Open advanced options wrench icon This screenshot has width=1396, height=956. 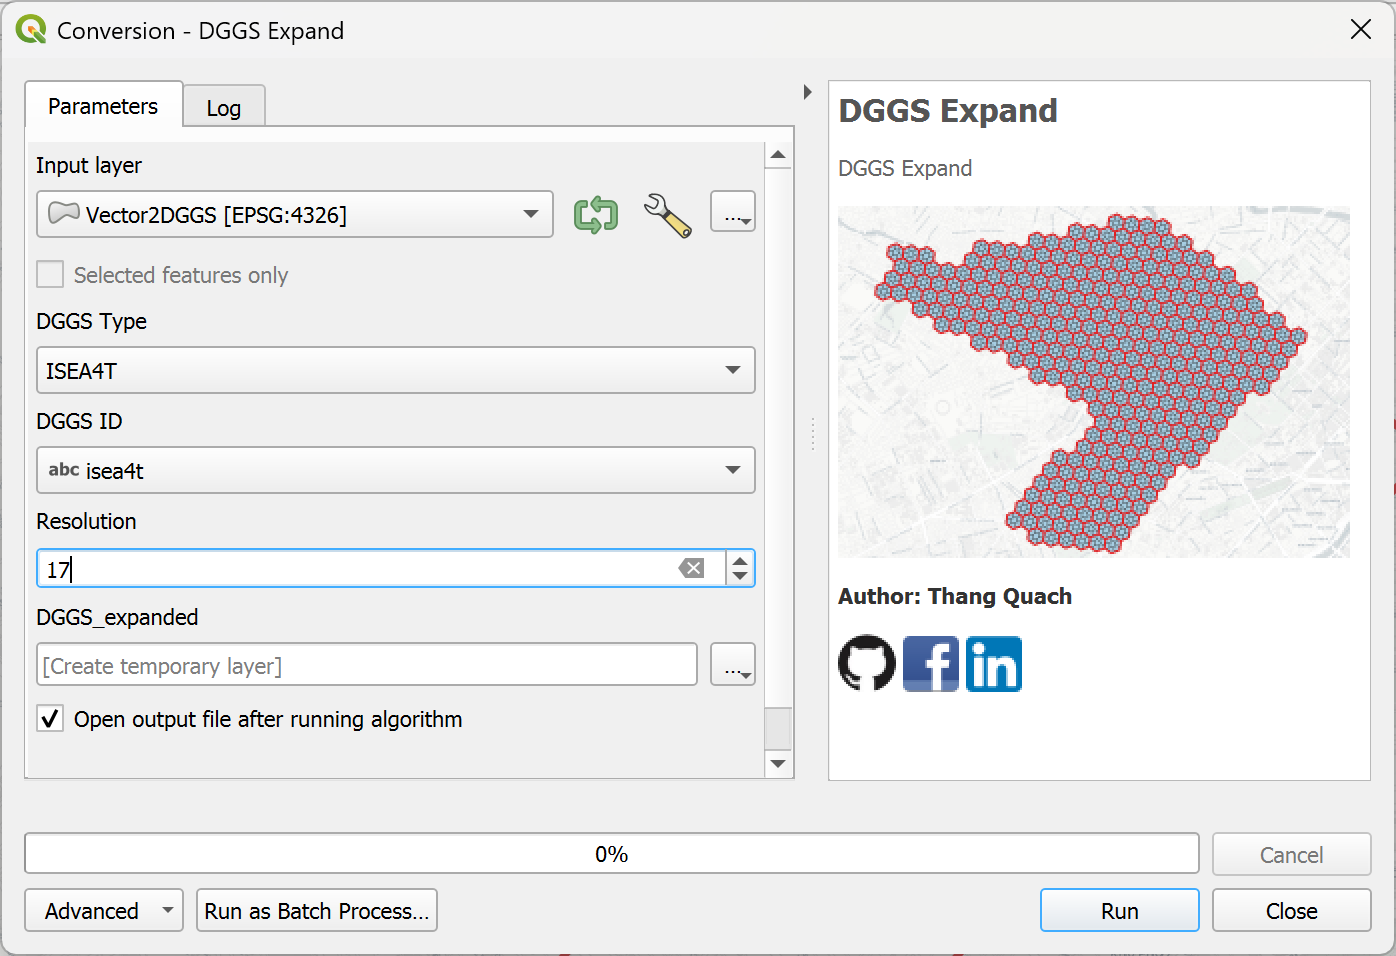tap(667, 215)
